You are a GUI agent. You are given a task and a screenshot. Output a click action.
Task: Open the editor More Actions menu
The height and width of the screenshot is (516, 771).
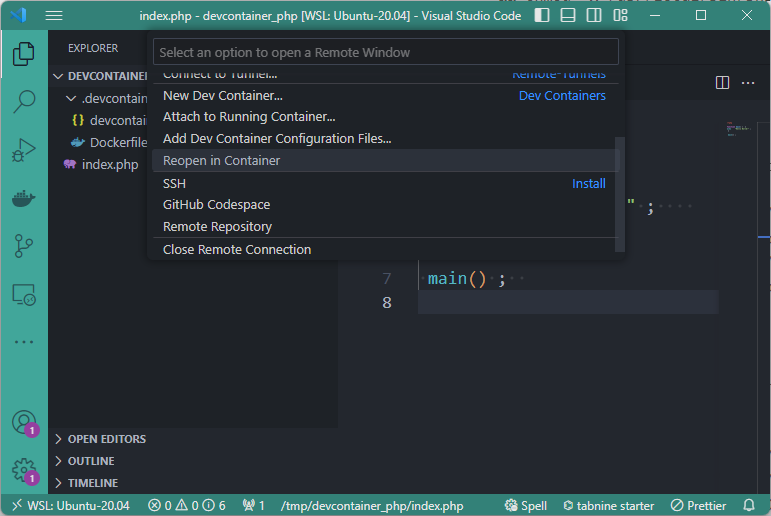[748, 83]
